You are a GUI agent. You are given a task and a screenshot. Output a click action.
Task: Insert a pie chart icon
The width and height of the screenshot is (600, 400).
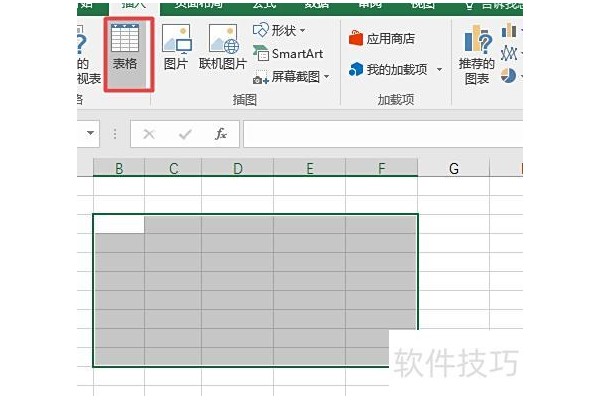[x=509, y=75]
